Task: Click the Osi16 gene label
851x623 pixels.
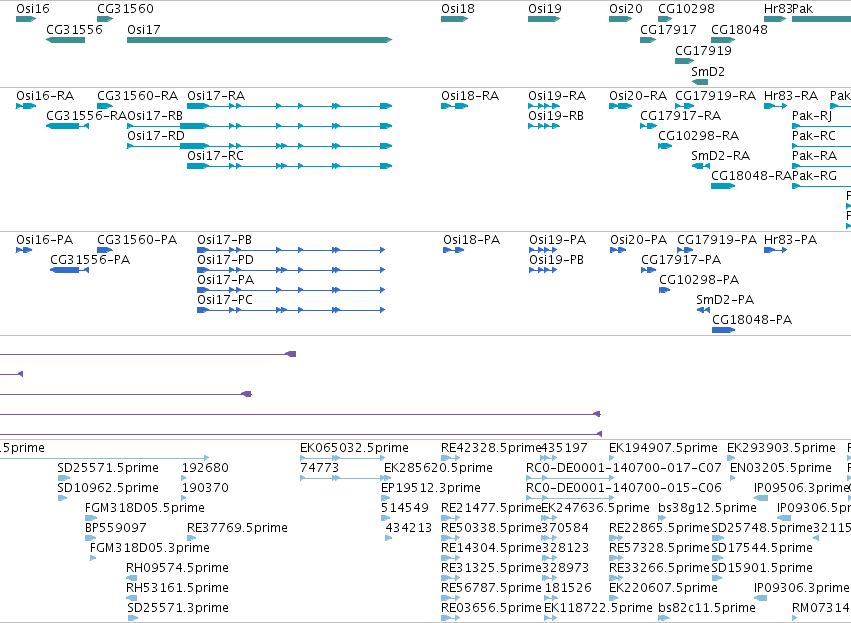Action: 33,9
